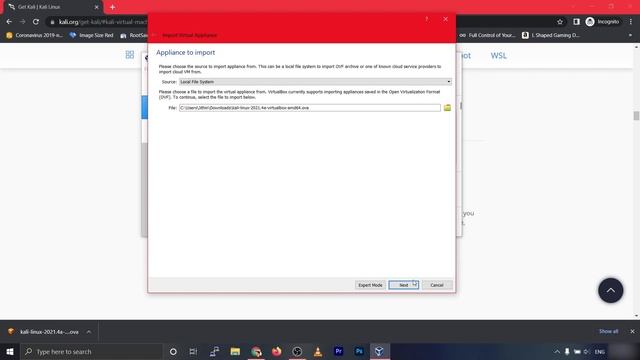Open Task View from the taskbar
The width and height of the screenshot is (640, 360).
point(193,351)
